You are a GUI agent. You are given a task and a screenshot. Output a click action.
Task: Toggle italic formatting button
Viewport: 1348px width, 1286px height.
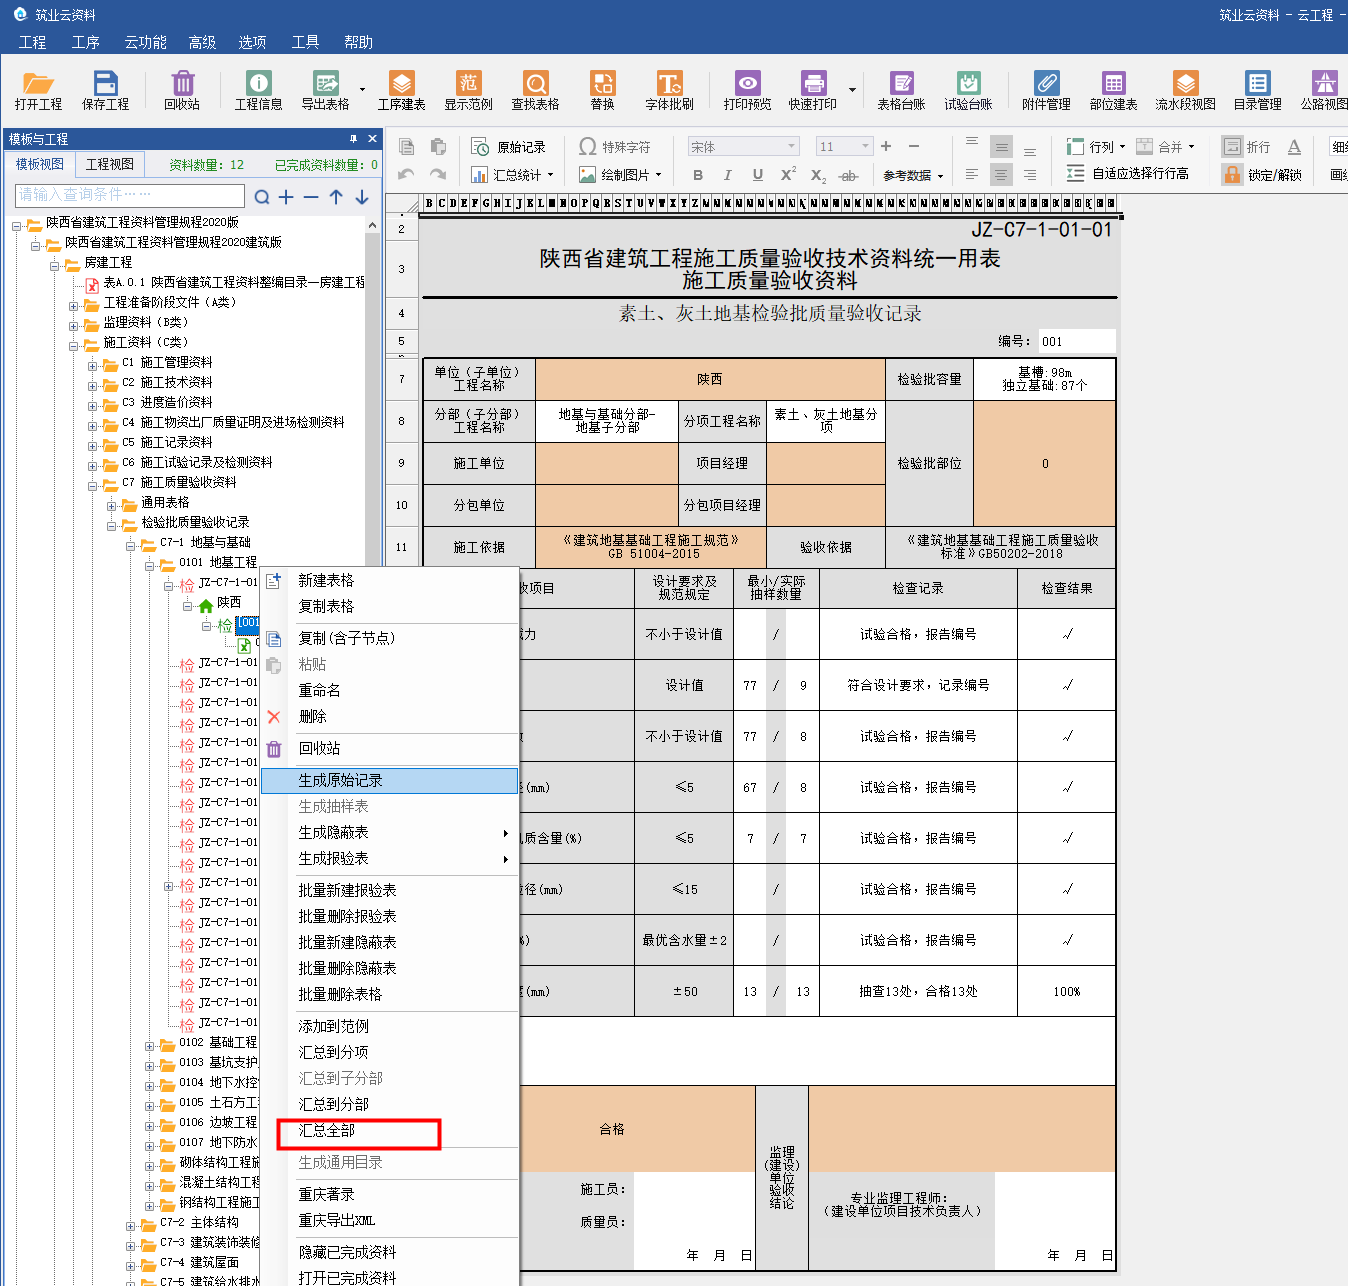point(727,175)
